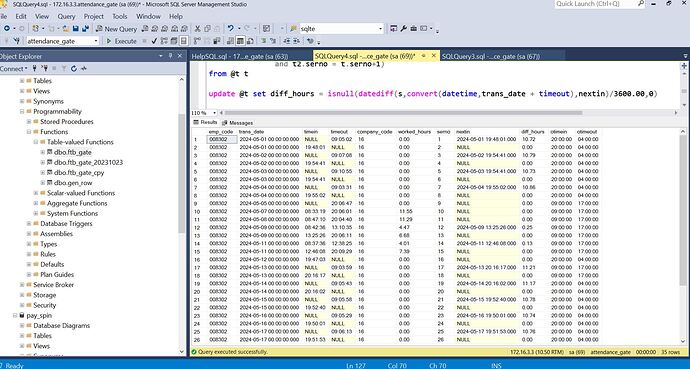This screenshot has height=369, width=690.
Task: Select the pay_spin database node
Action: point(39,315)
